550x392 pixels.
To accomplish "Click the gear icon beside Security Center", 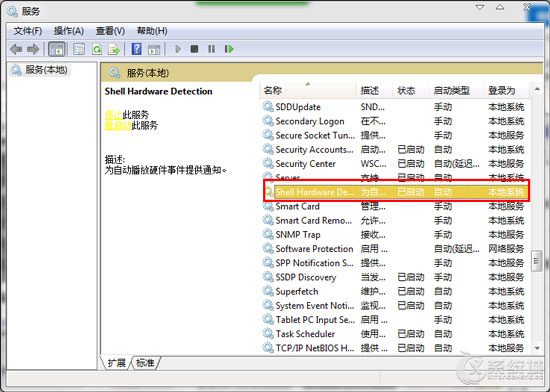I will click(x=268, y=163).
